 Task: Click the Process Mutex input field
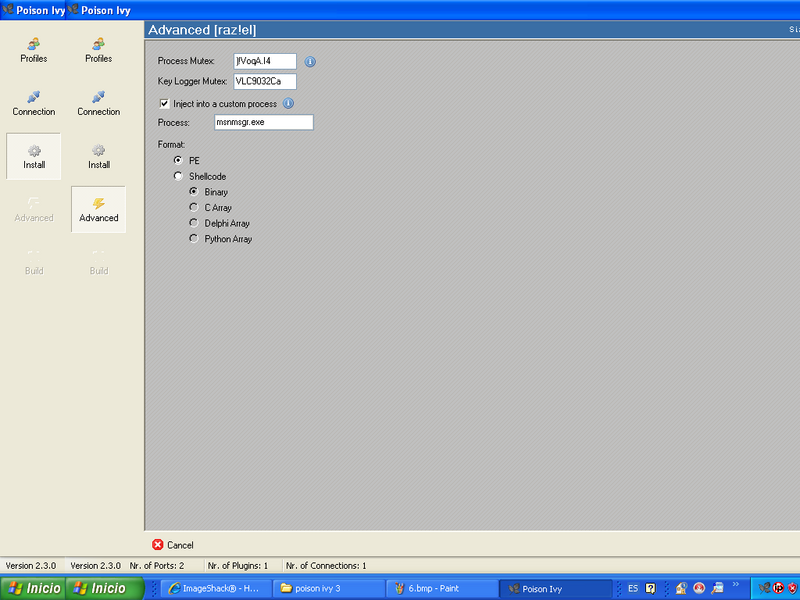pyautogui.click(x=265, y=61)
